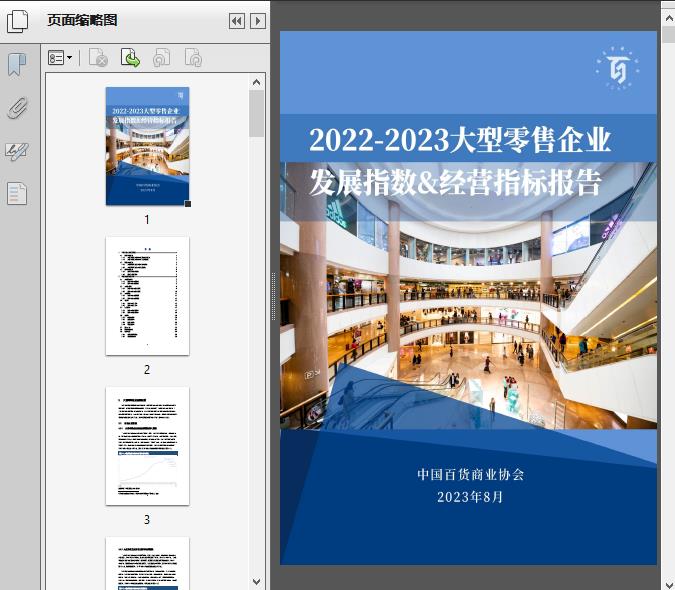Click the page number label 2
675x590 pixels.
click(x=147, y=370)
